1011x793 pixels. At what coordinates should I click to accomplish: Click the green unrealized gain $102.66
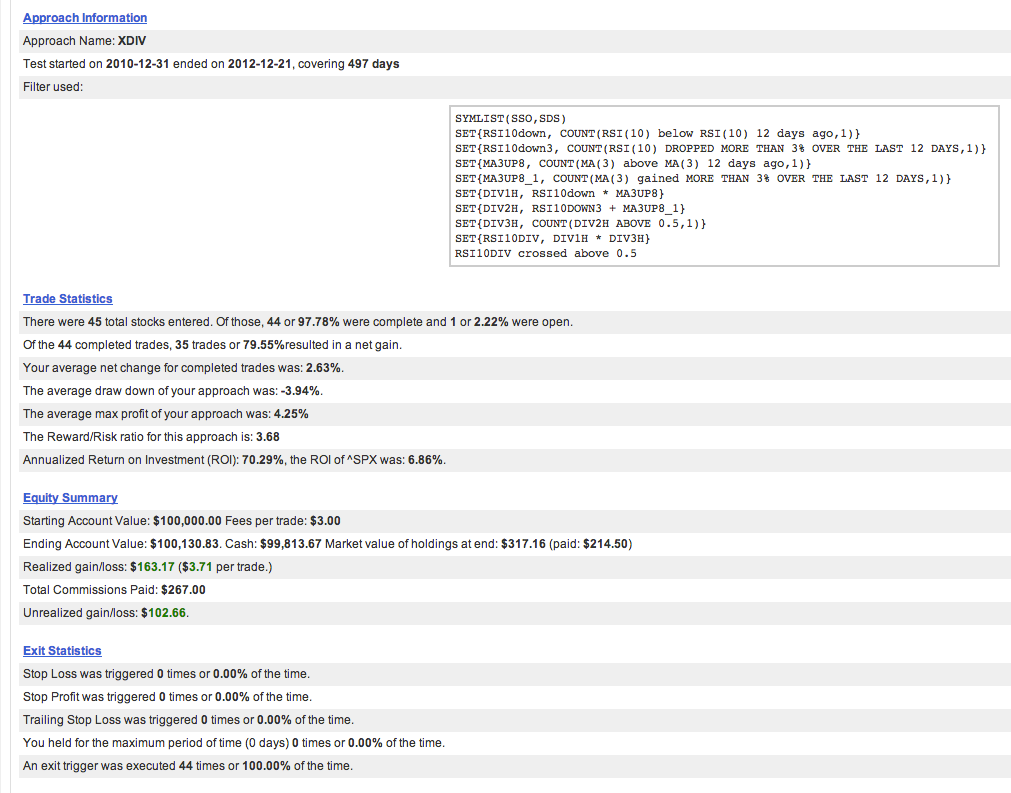[164, 613]
